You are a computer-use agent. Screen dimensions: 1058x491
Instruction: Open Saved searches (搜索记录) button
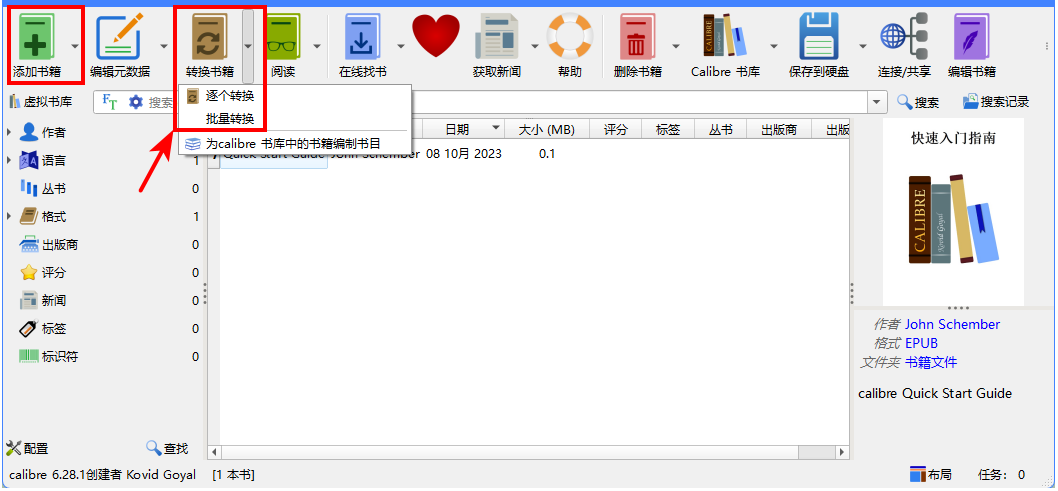click(x=996, y=102)
